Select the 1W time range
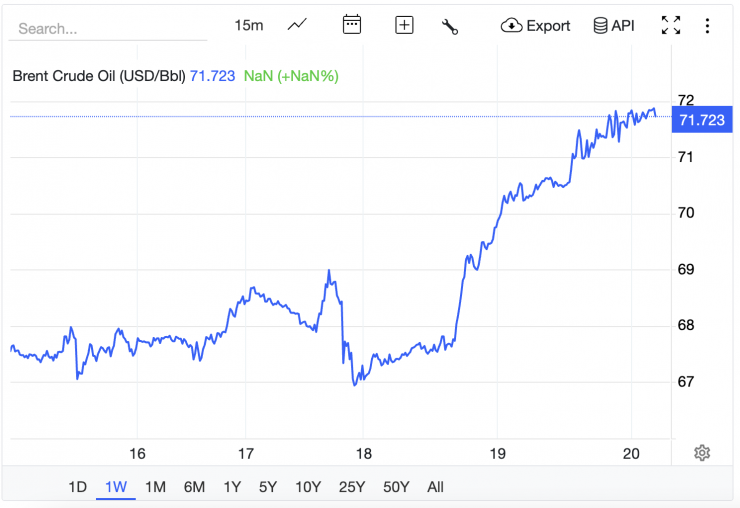 116,487
